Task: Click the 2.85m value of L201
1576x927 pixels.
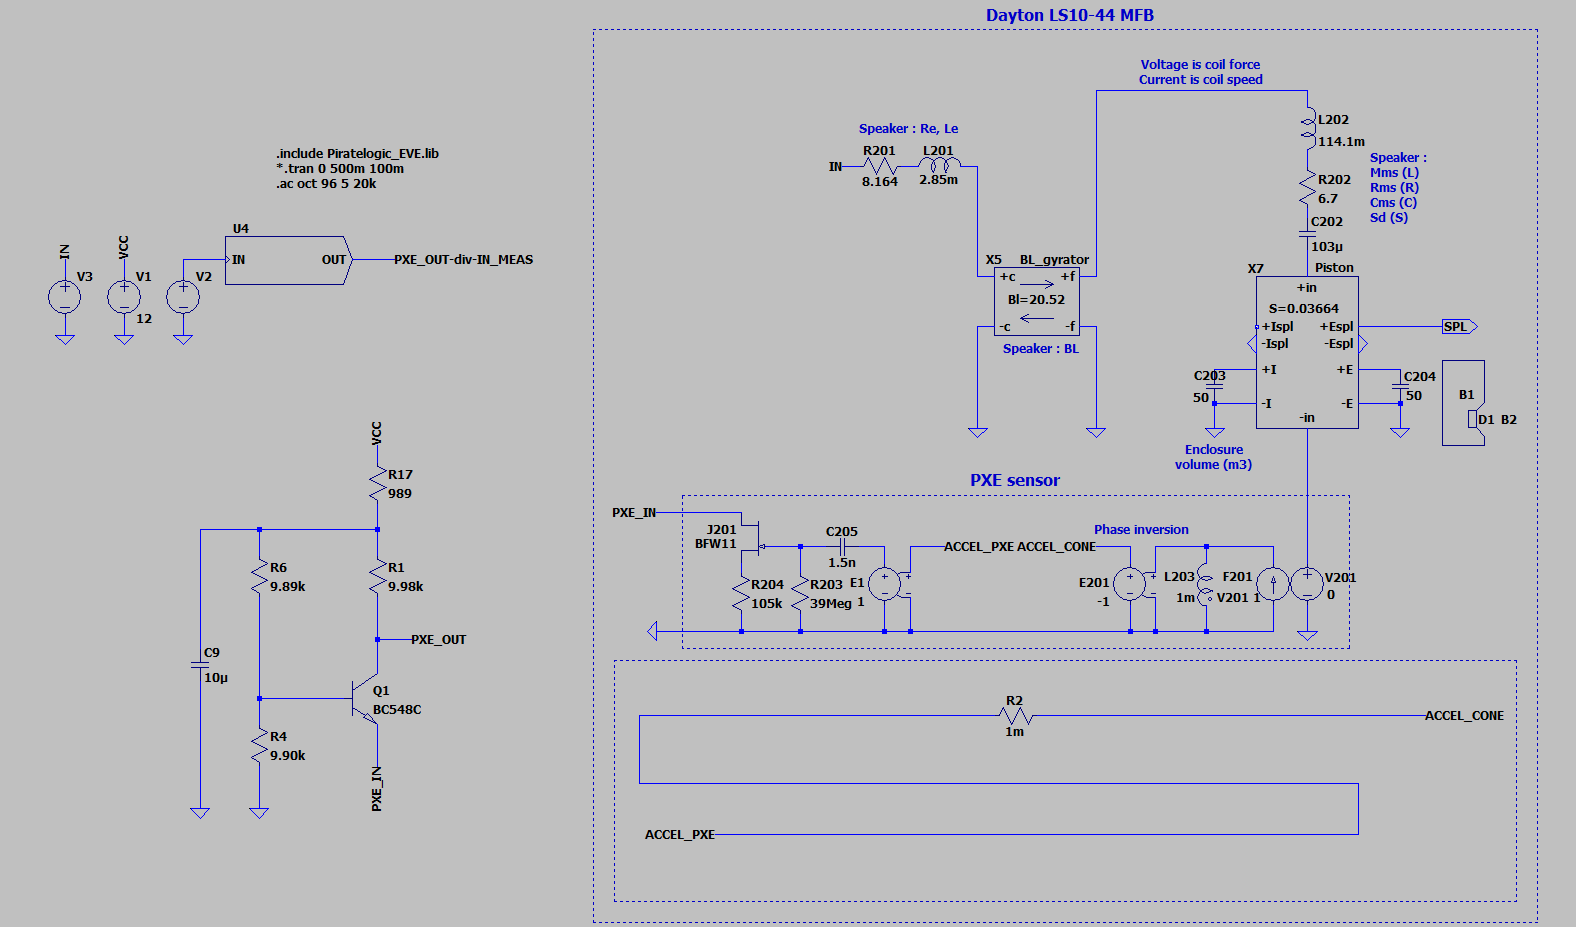Action: (939, 180)
